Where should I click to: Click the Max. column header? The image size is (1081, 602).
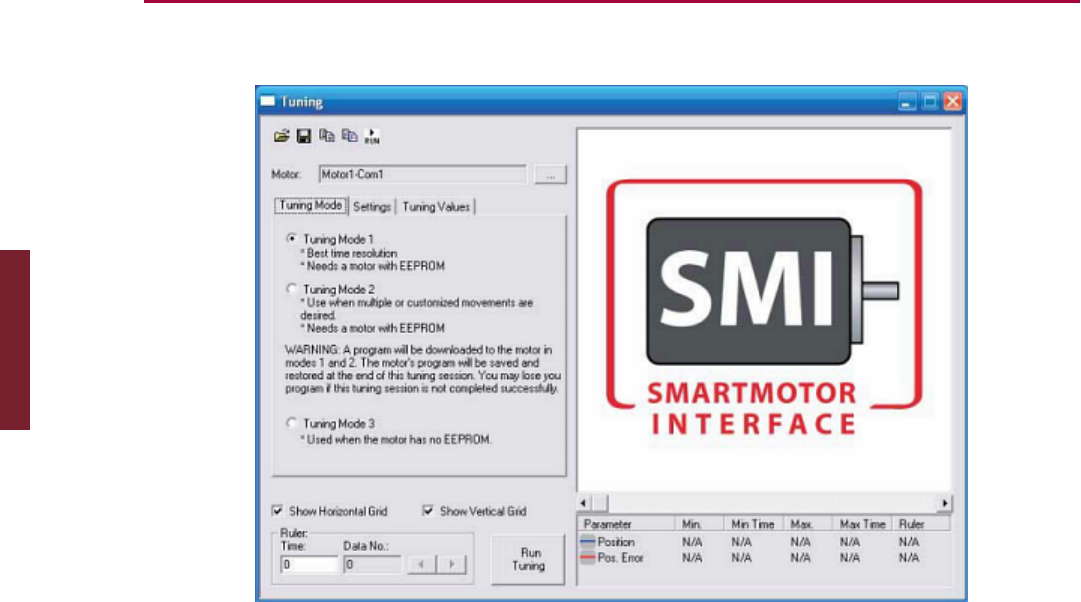pos(808,524)
